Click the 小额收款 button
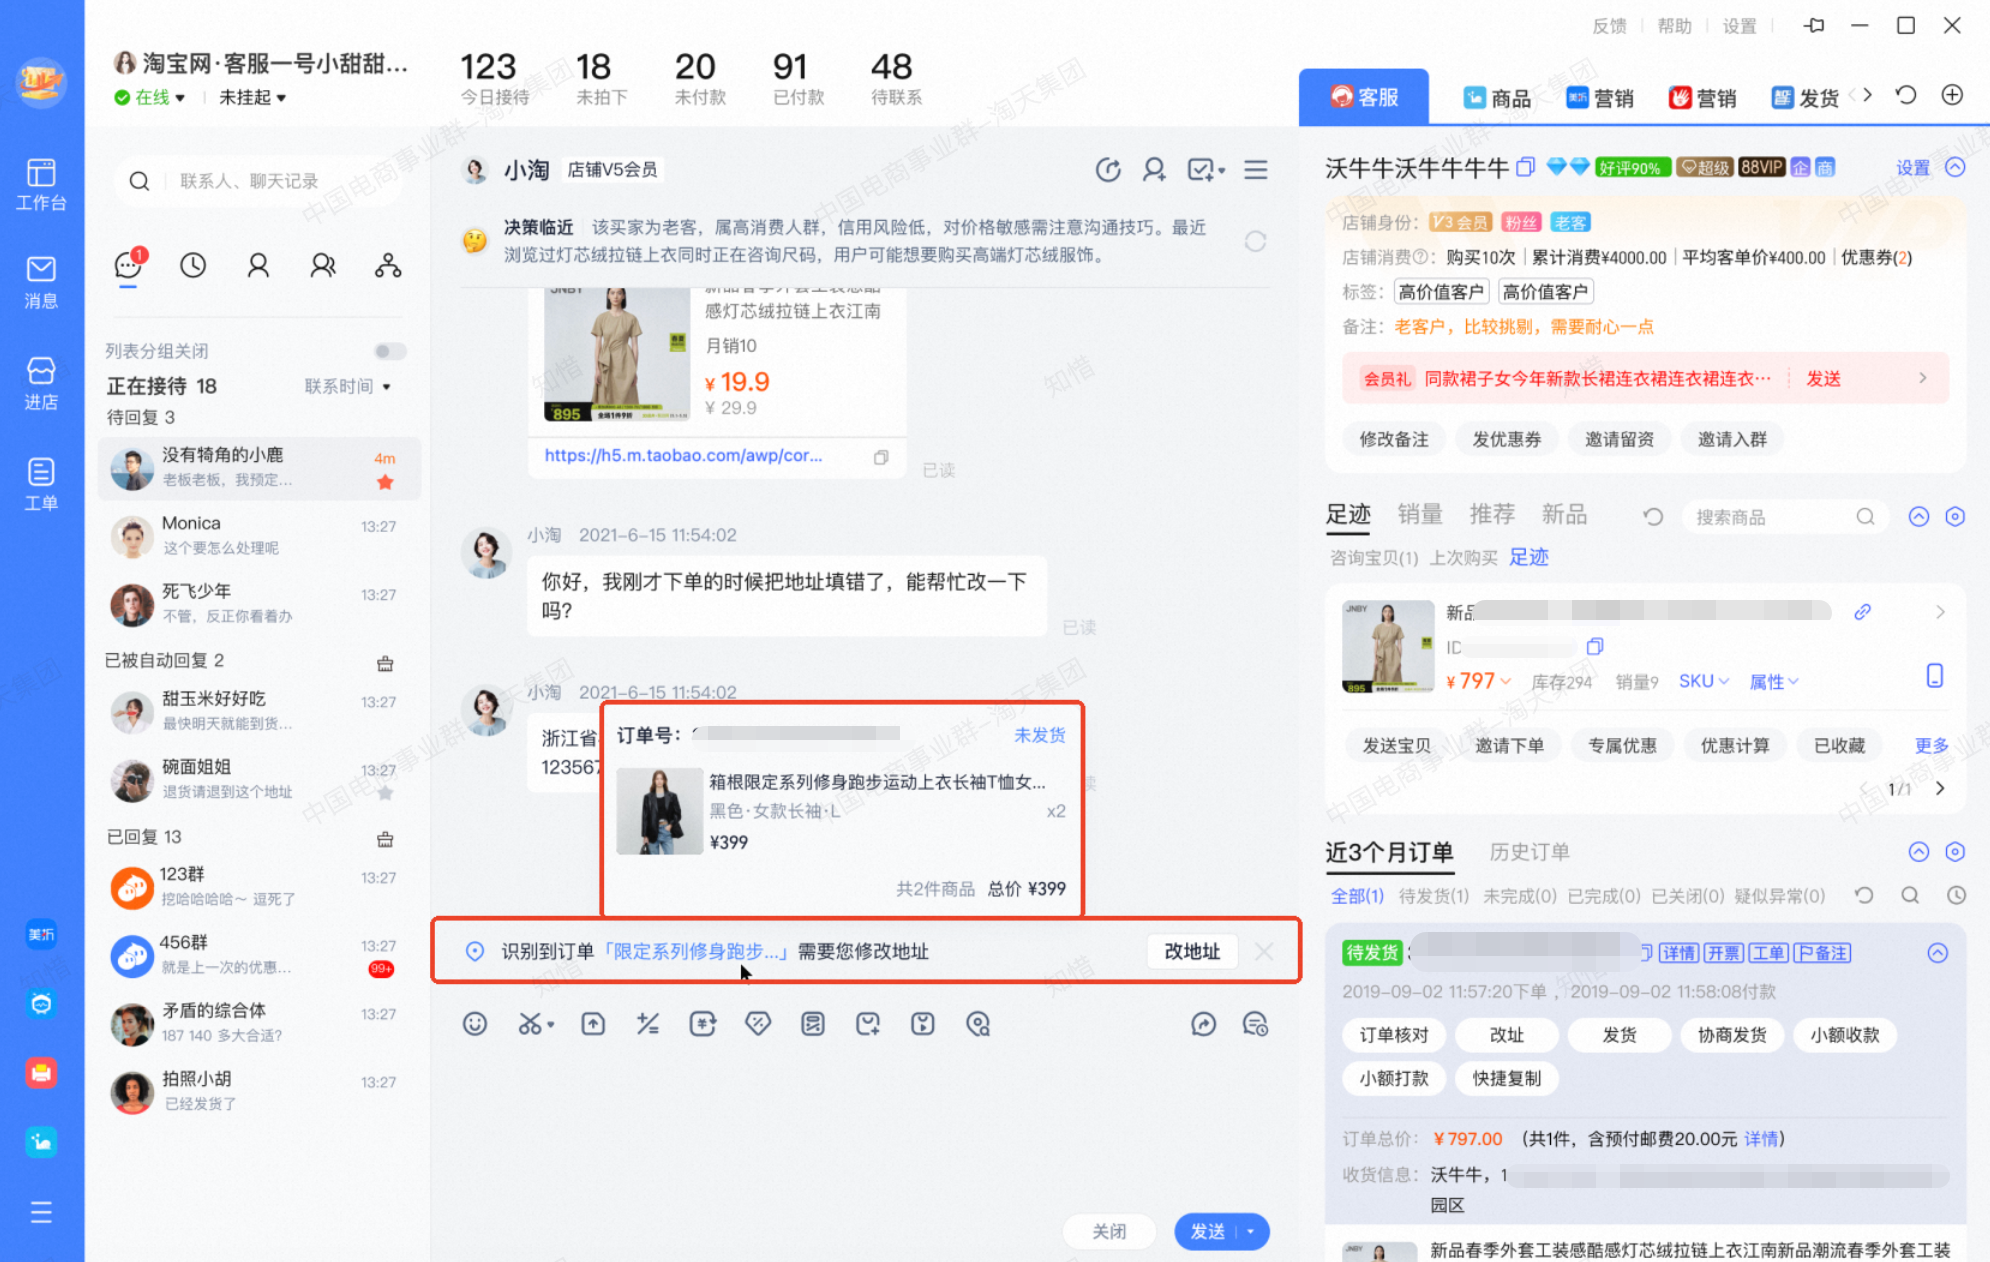1990x1262 pixels. 1845,1035
